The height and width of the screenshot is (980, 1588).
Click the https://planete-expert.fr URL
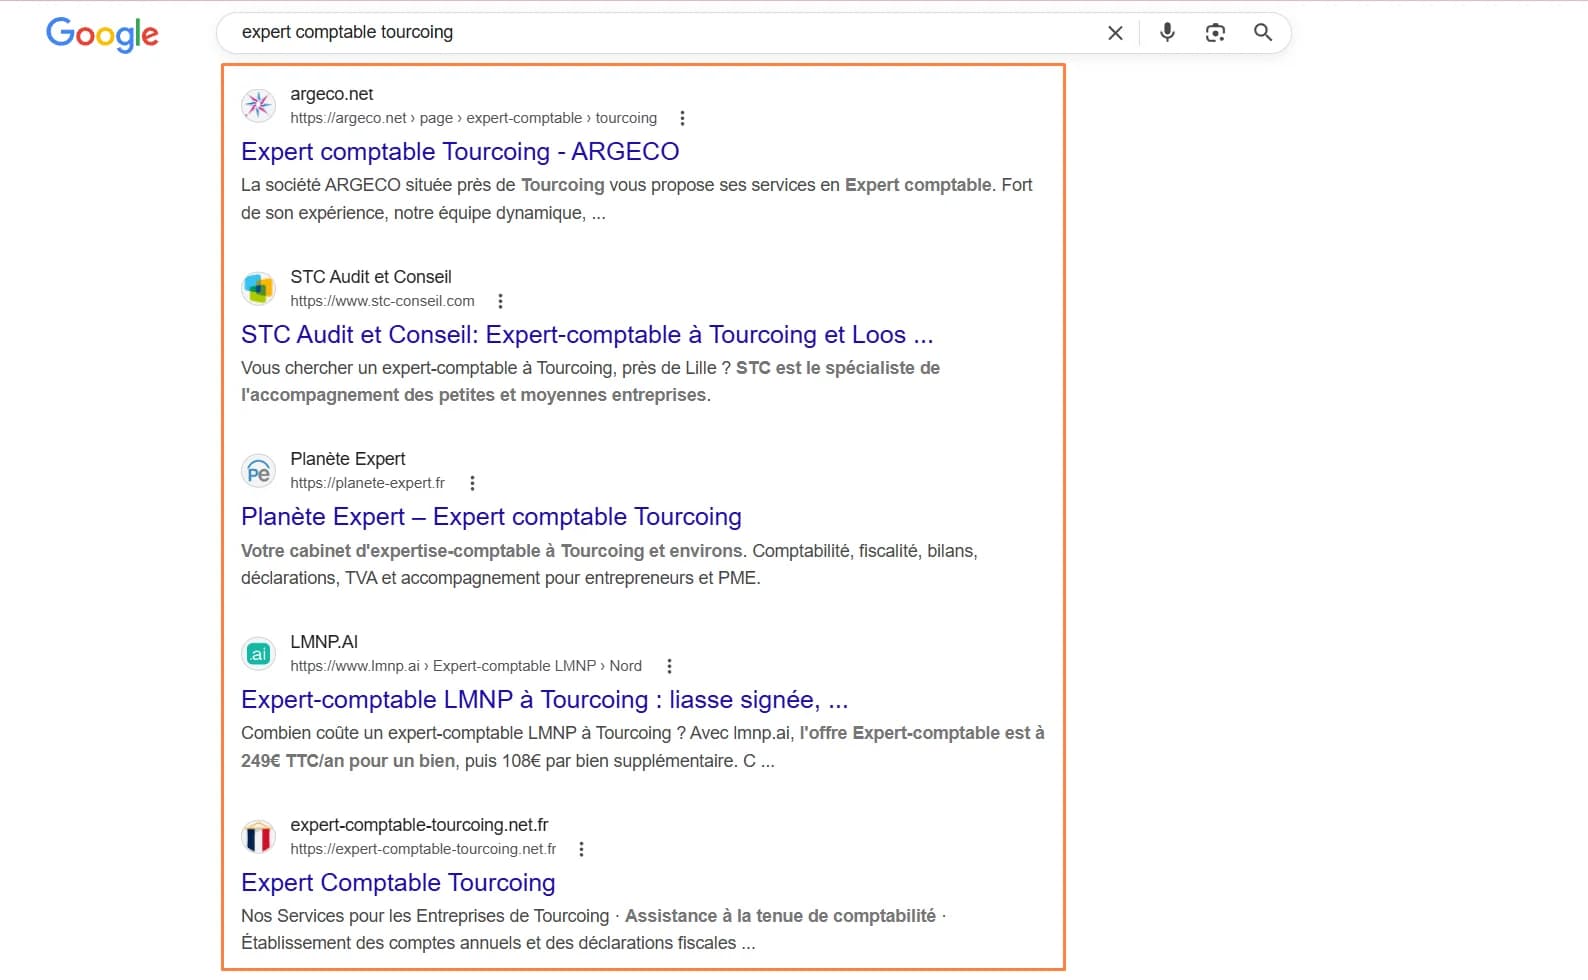(367, 483)
